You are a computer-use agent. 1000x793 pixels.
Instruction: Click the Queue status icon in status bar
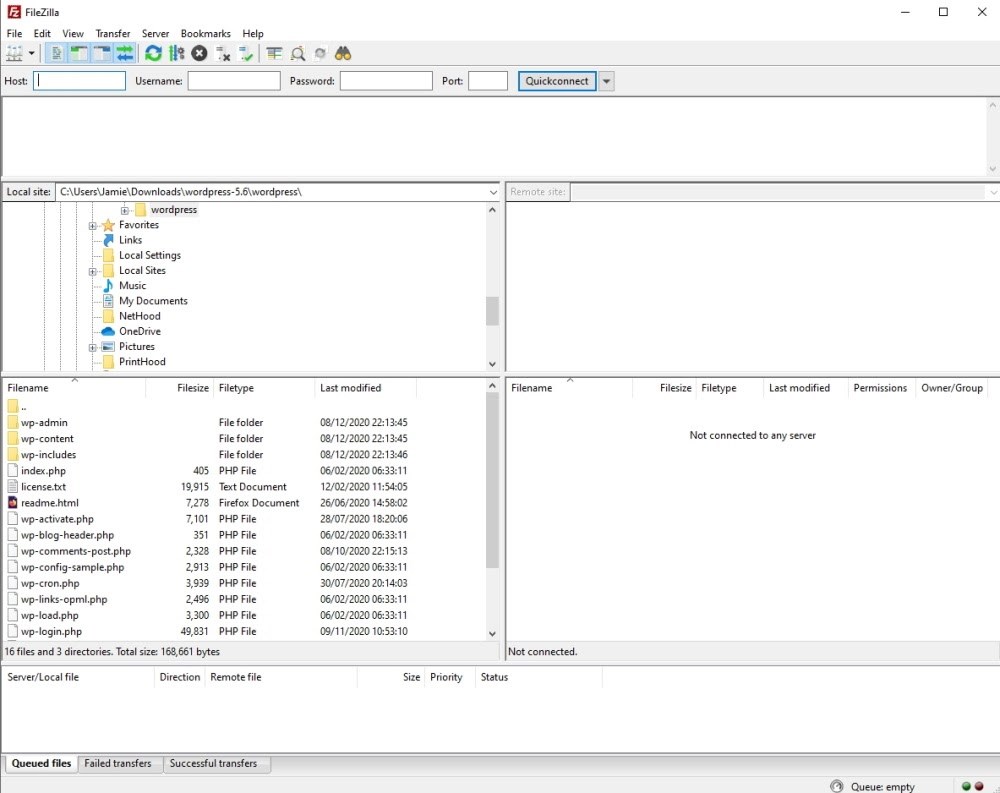tap(837, 787)
